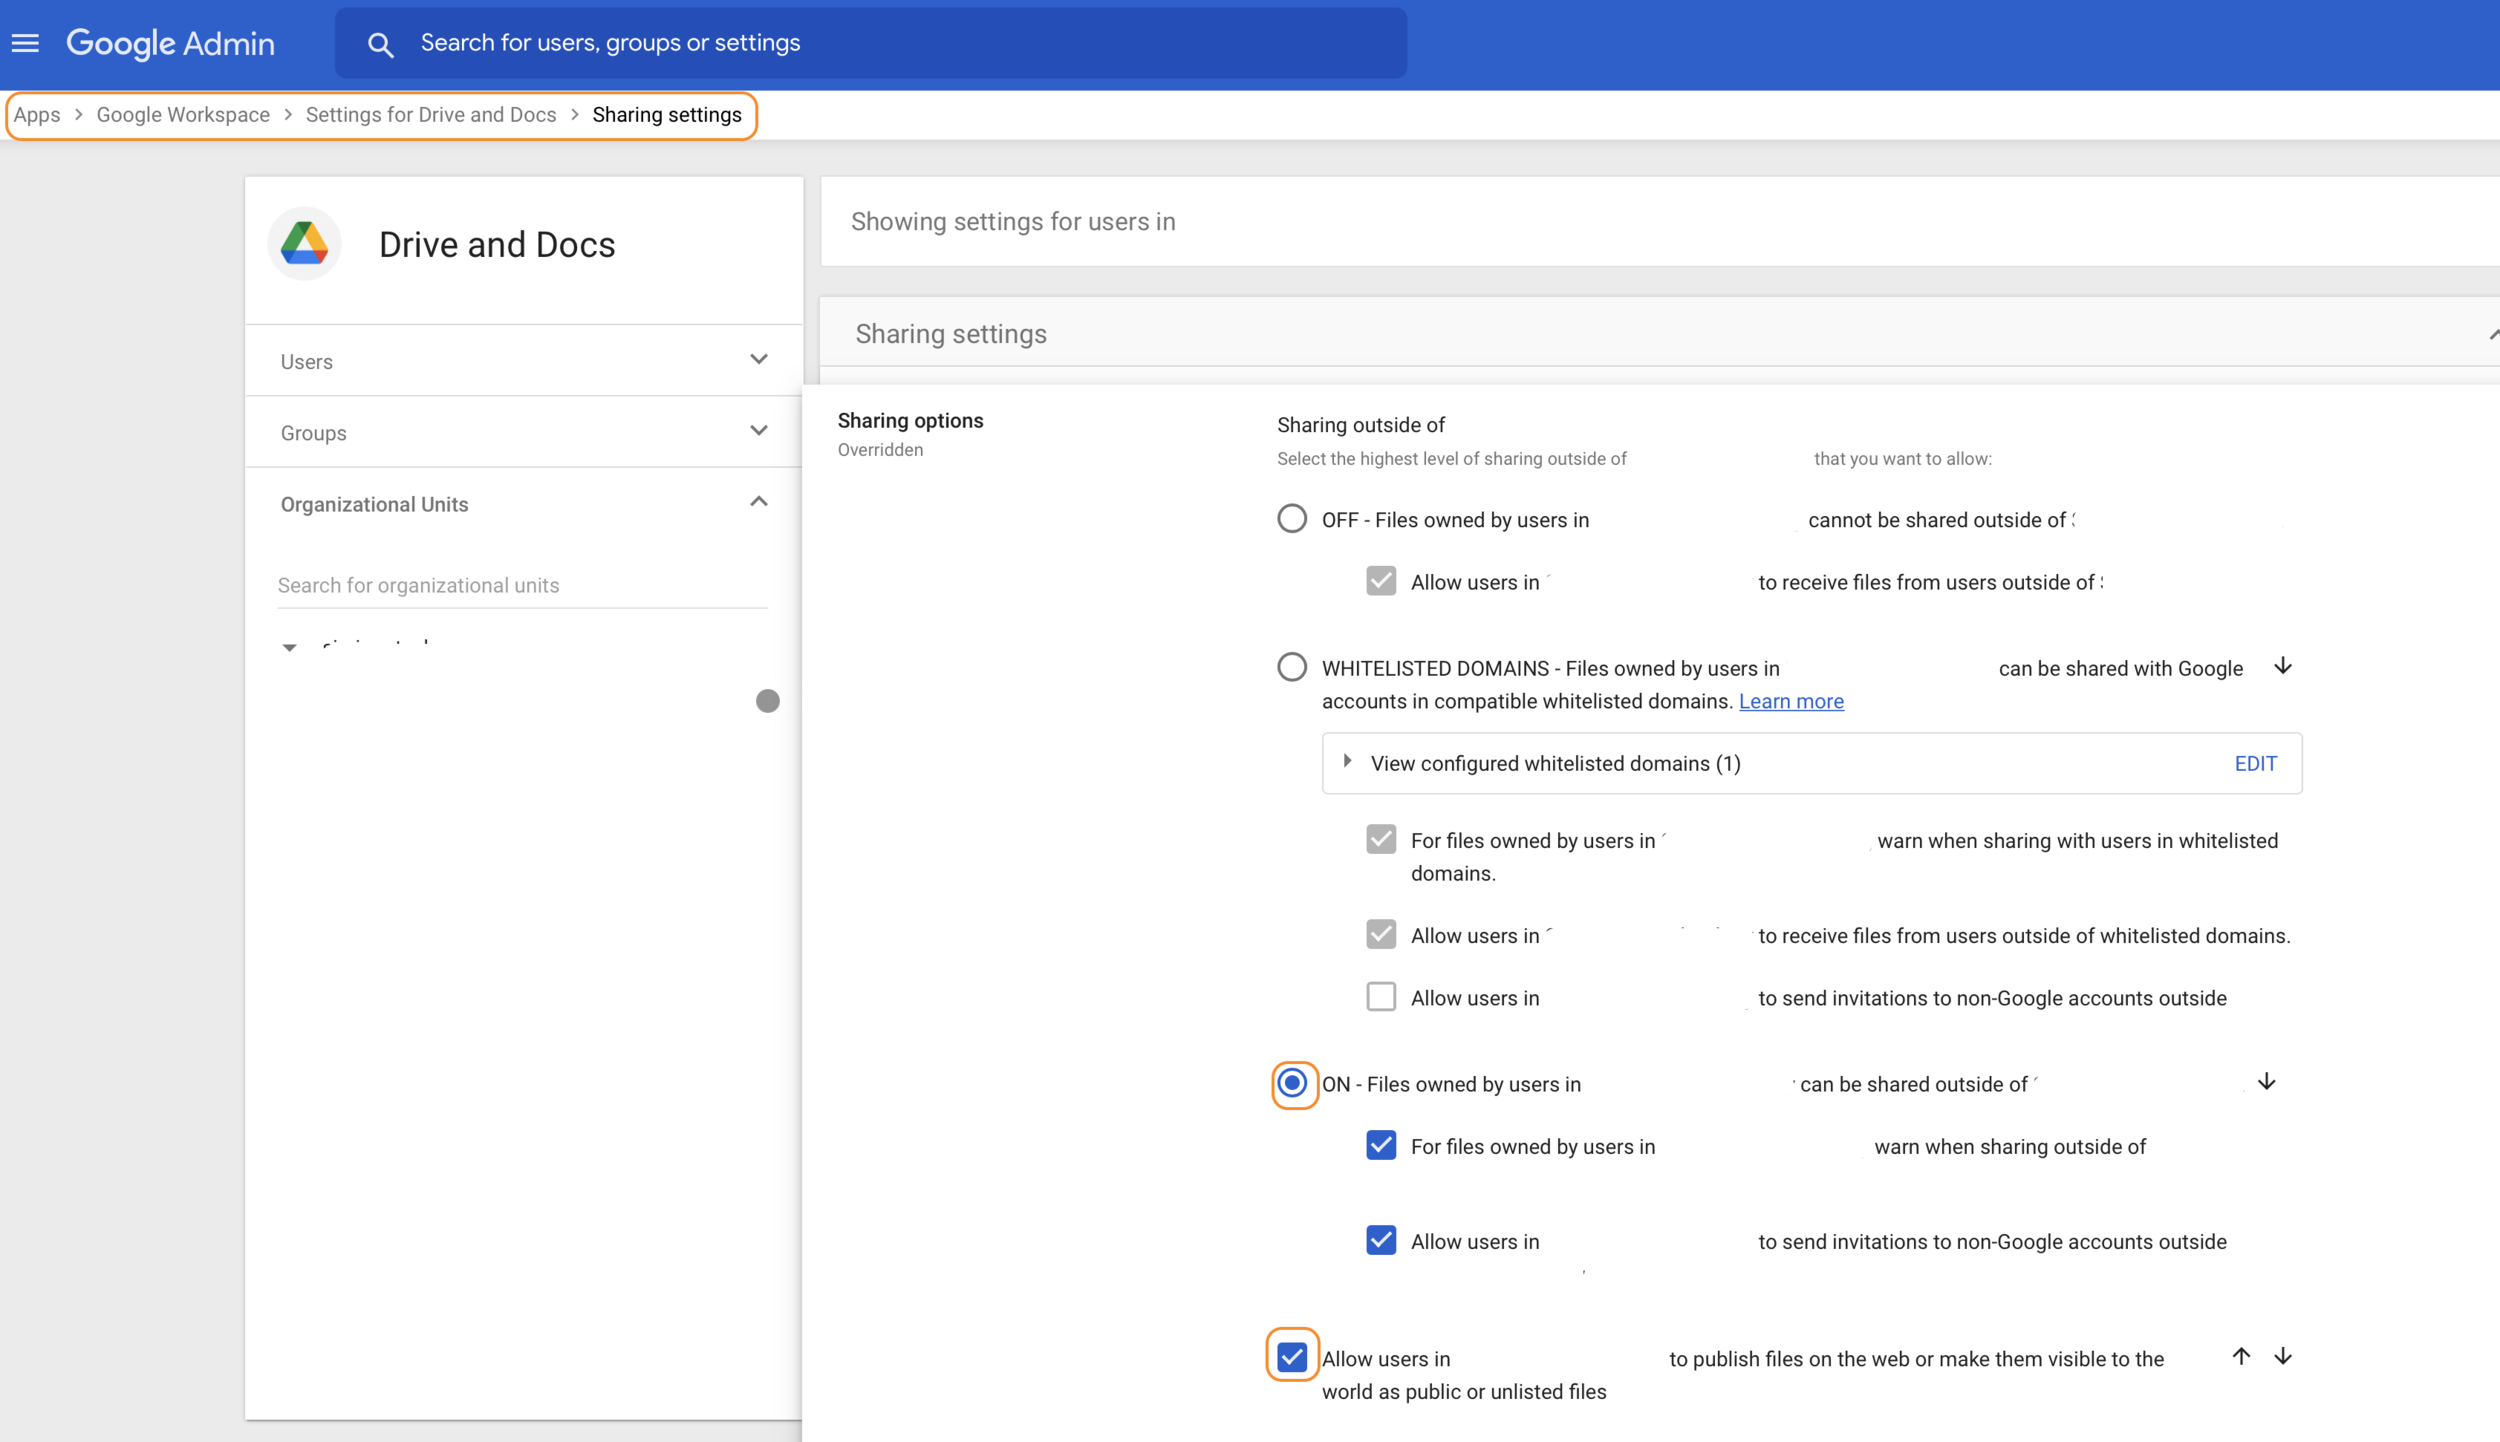Viewport: 2500px width, 1442px height.
Task: Click the search magnifier icon
Action: 380,44
